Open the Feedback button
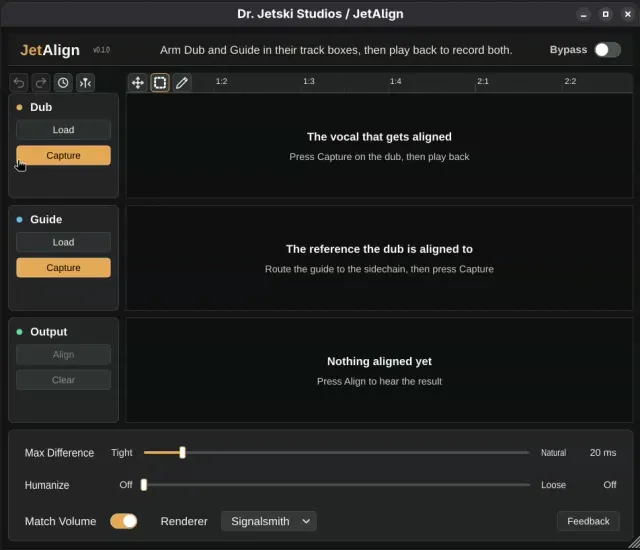Screen dimensions: 640x550 (588, 521)
